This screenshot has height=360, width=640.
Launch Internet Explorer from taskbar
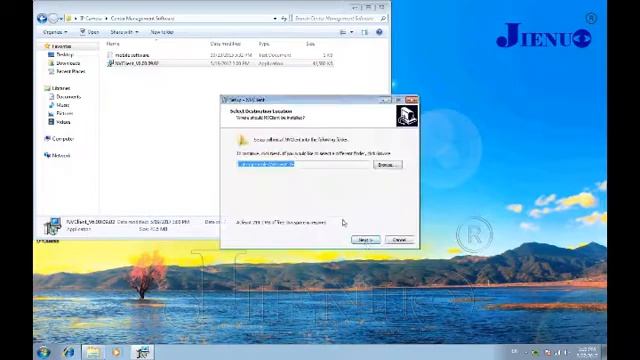69,352
